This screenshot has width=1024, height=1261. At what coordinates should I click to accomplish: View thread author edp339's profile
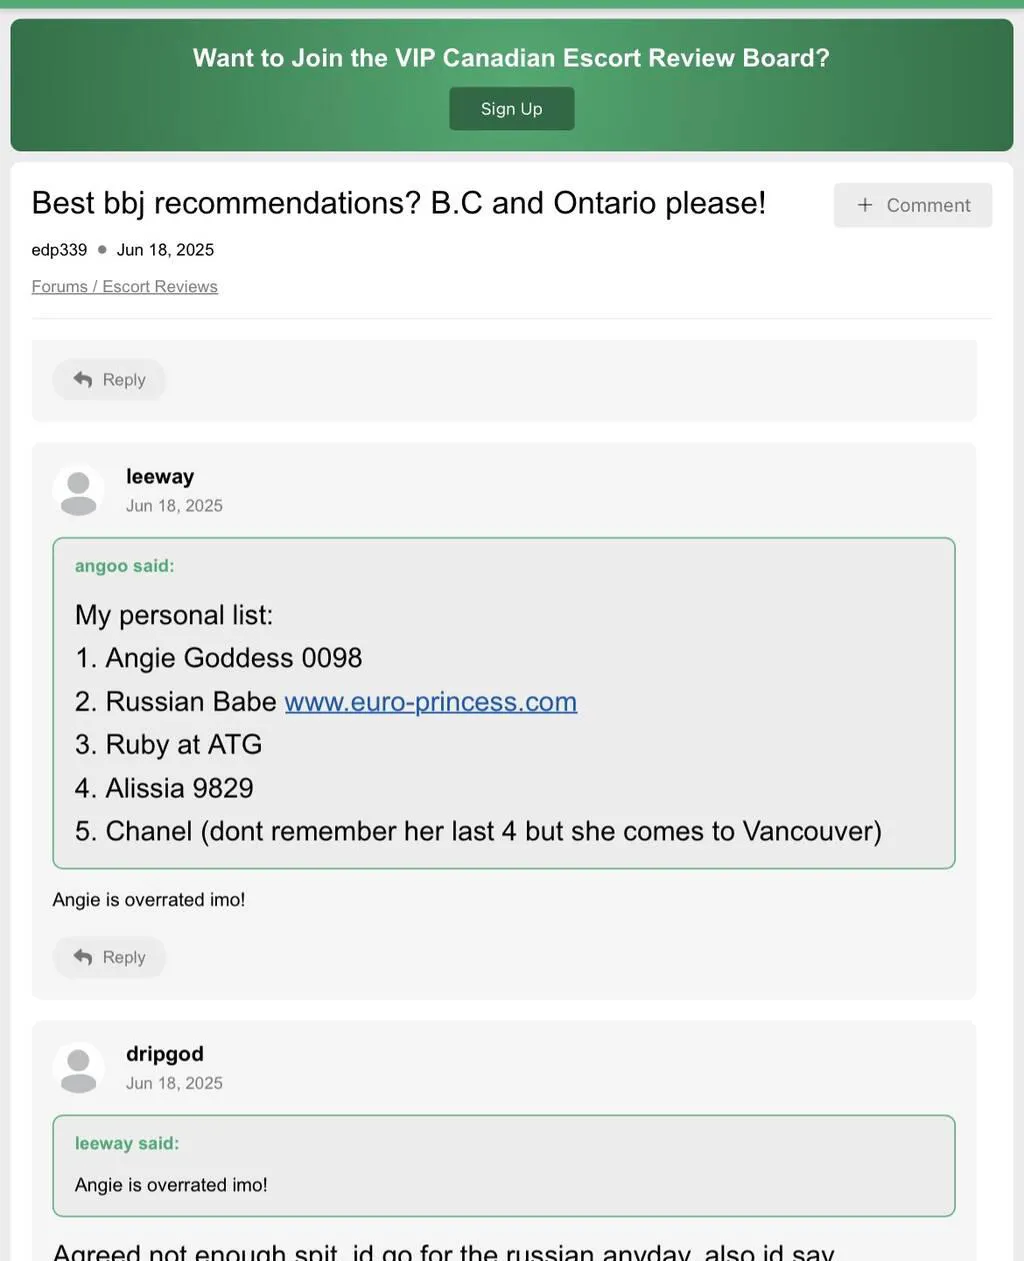pyautogui.click(x=59, y=250)
